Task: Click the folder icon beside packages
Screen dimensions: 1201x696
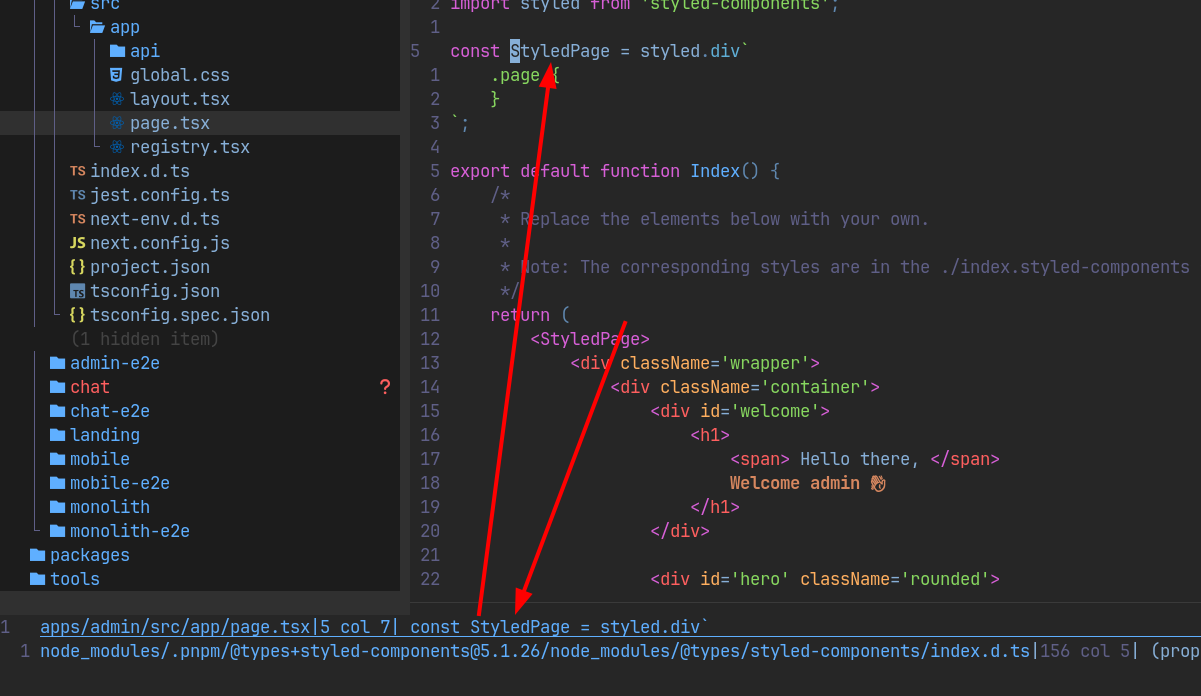Action: 38,555
